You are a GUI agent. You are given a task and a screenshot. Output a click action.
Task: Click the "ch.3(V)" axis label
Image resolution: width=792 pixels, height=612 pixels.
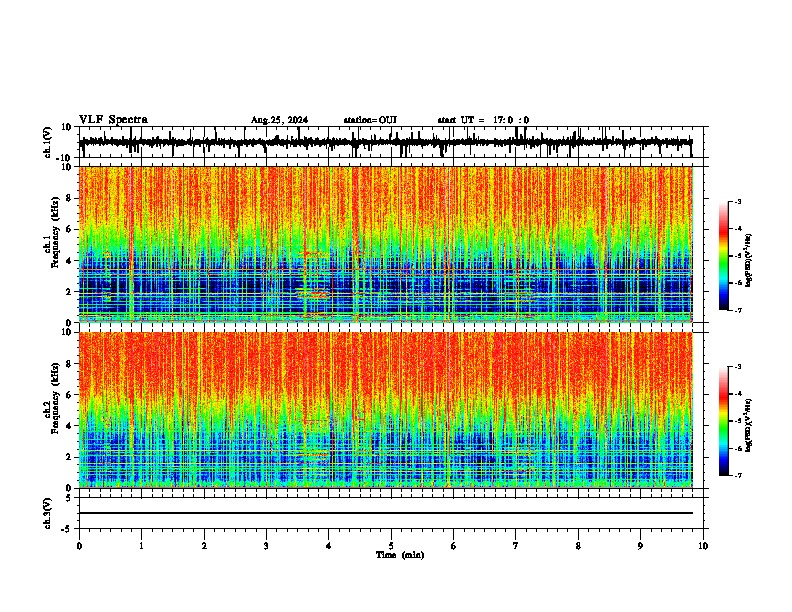48,513
